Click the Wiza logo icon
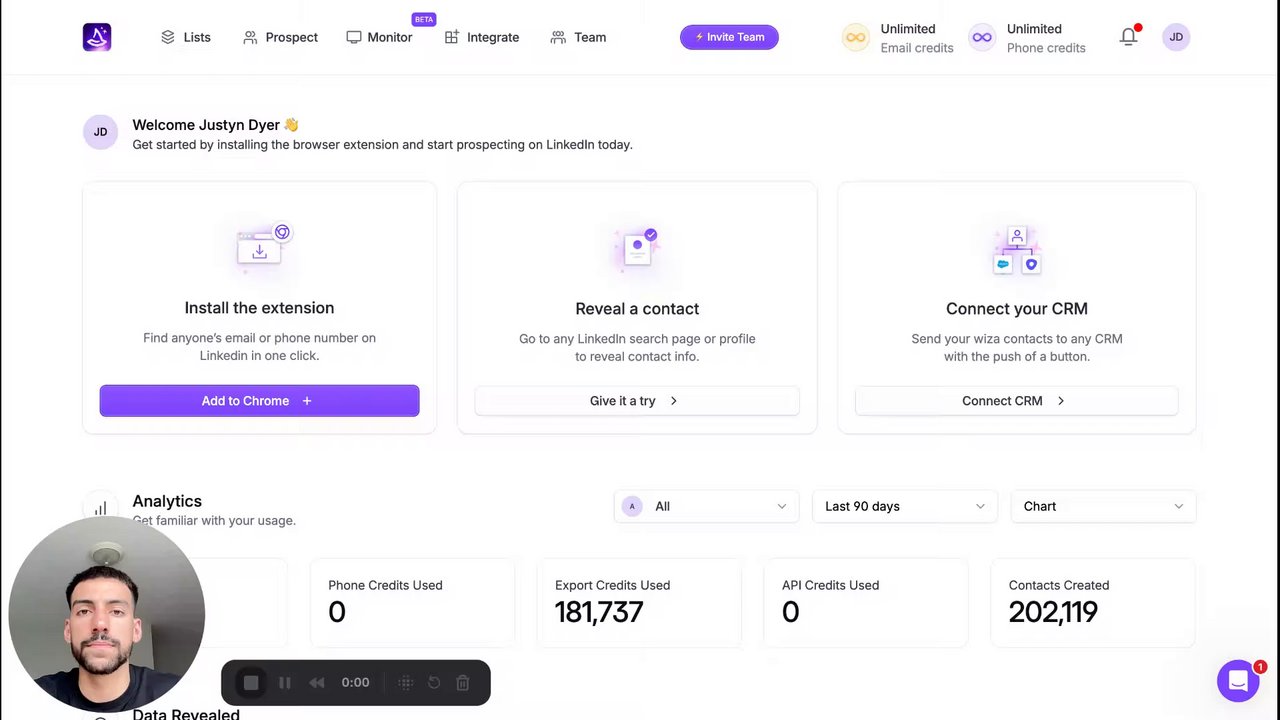Screen dimensions: 1280x720 [x=97, y=37]
